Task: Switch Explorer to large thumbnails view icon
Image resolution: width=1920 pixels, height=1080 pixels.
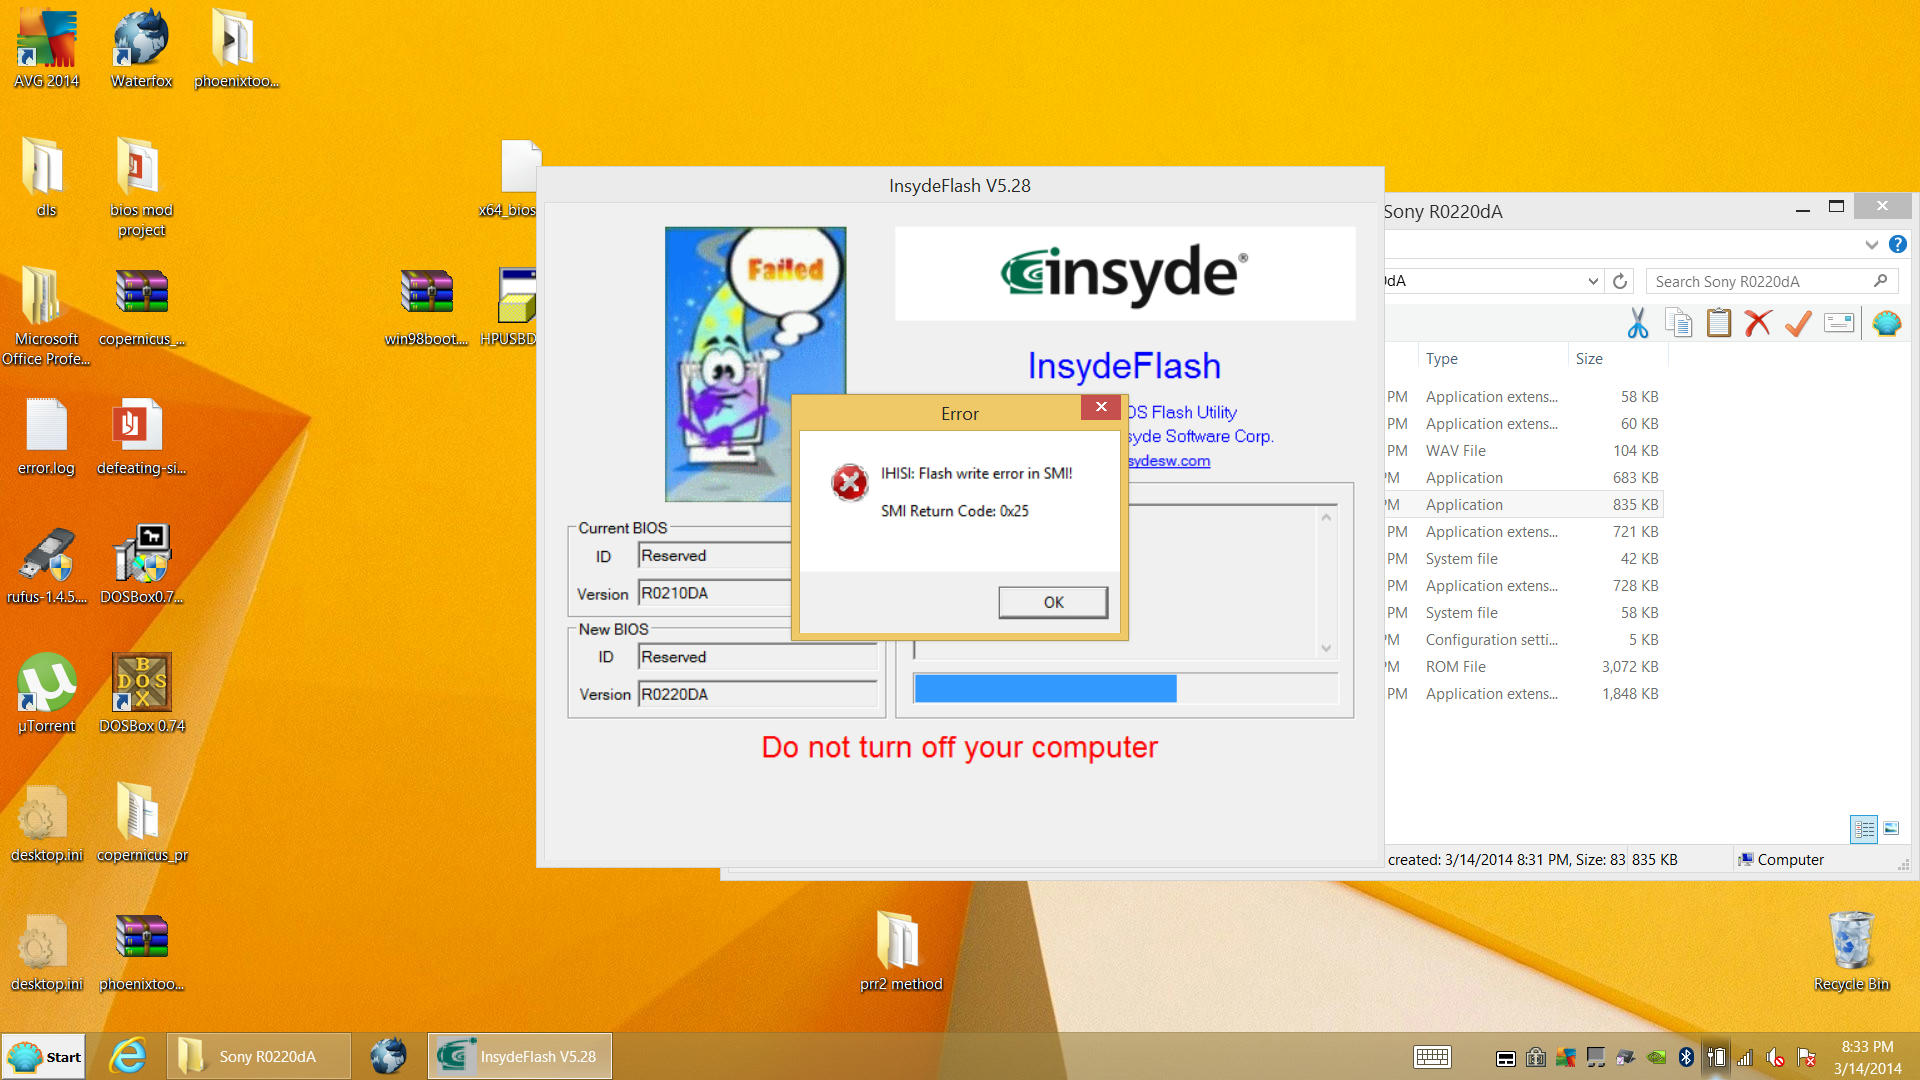Action: [x=1891, y=829]
